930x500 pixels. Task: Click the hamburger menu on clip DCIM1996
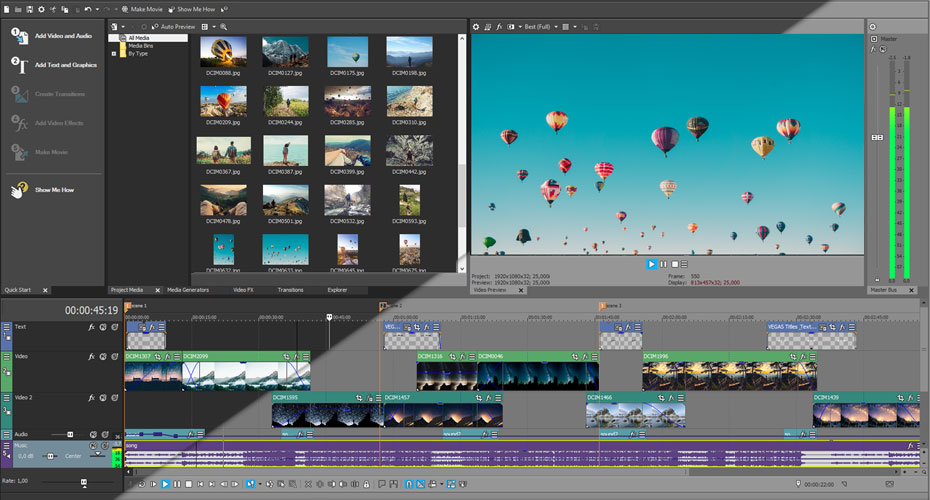coord(813,356)
